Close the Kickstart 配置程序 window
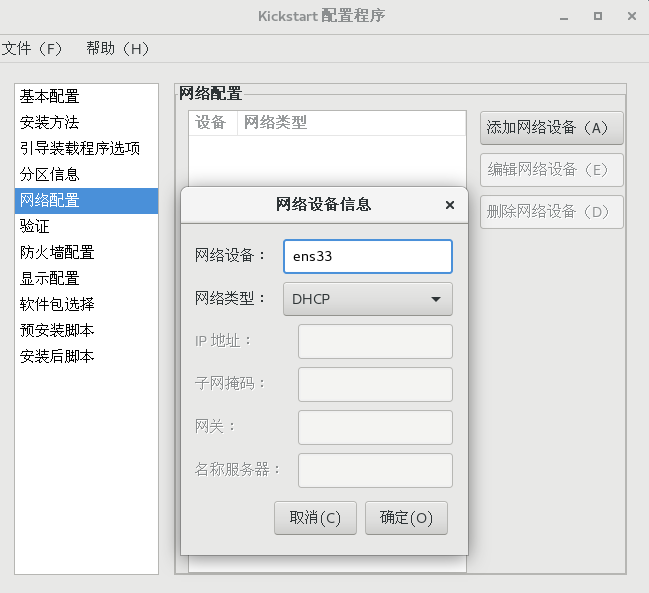649x593 pixels. [x=632, y=16]
